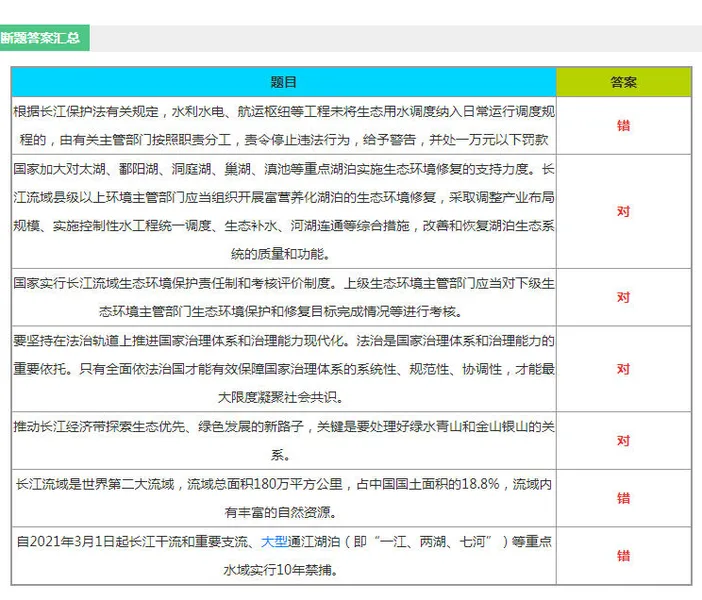The image size is (702, 600).
Task: Select the question about 长江流域是世界第二大流域
Action: tap(284, 485)
